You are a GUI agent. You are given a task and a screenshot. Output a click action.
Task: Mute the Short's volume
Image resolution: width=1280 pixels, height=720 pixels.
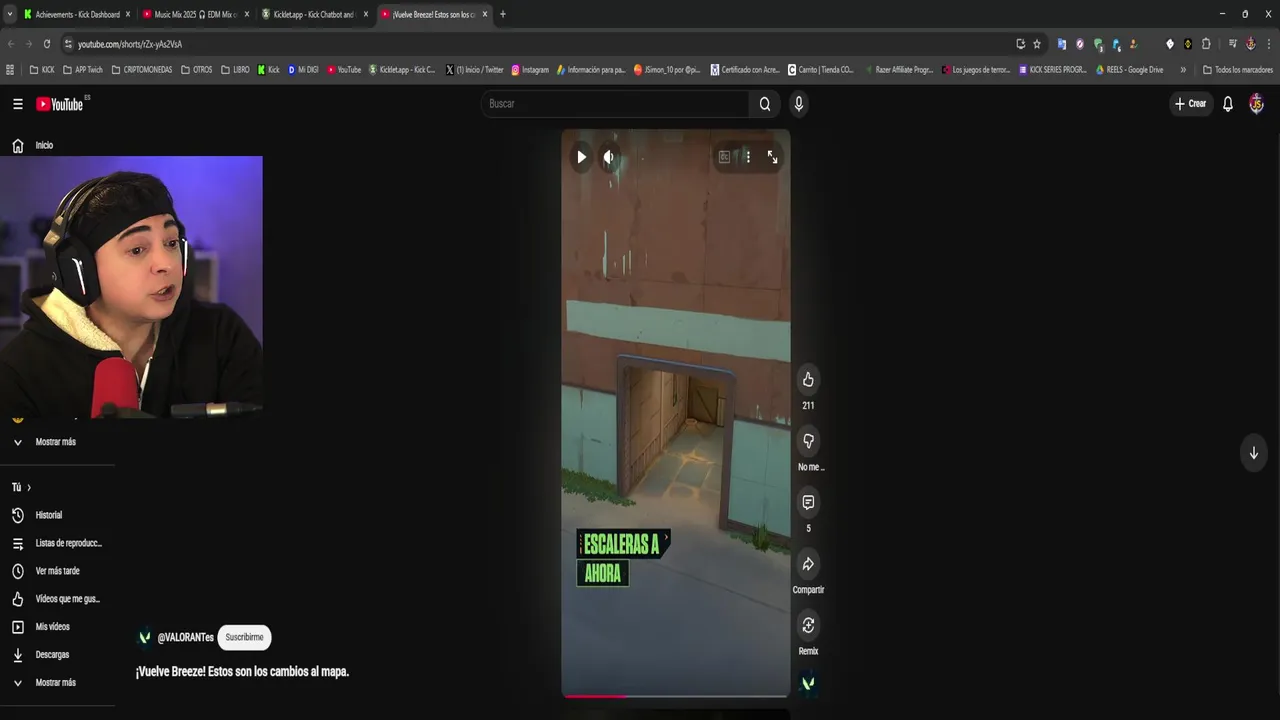tap(608, 157)
